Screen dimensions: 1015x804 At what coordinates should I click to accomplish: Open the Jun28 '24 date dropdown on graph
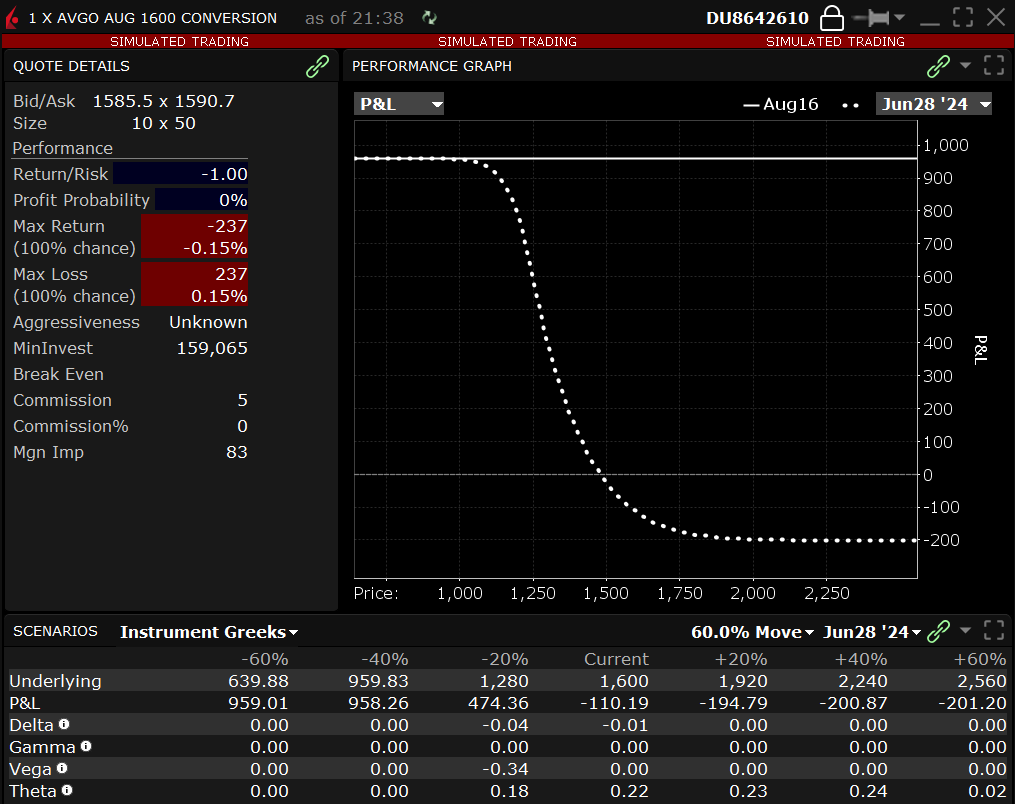pos(934,104)
